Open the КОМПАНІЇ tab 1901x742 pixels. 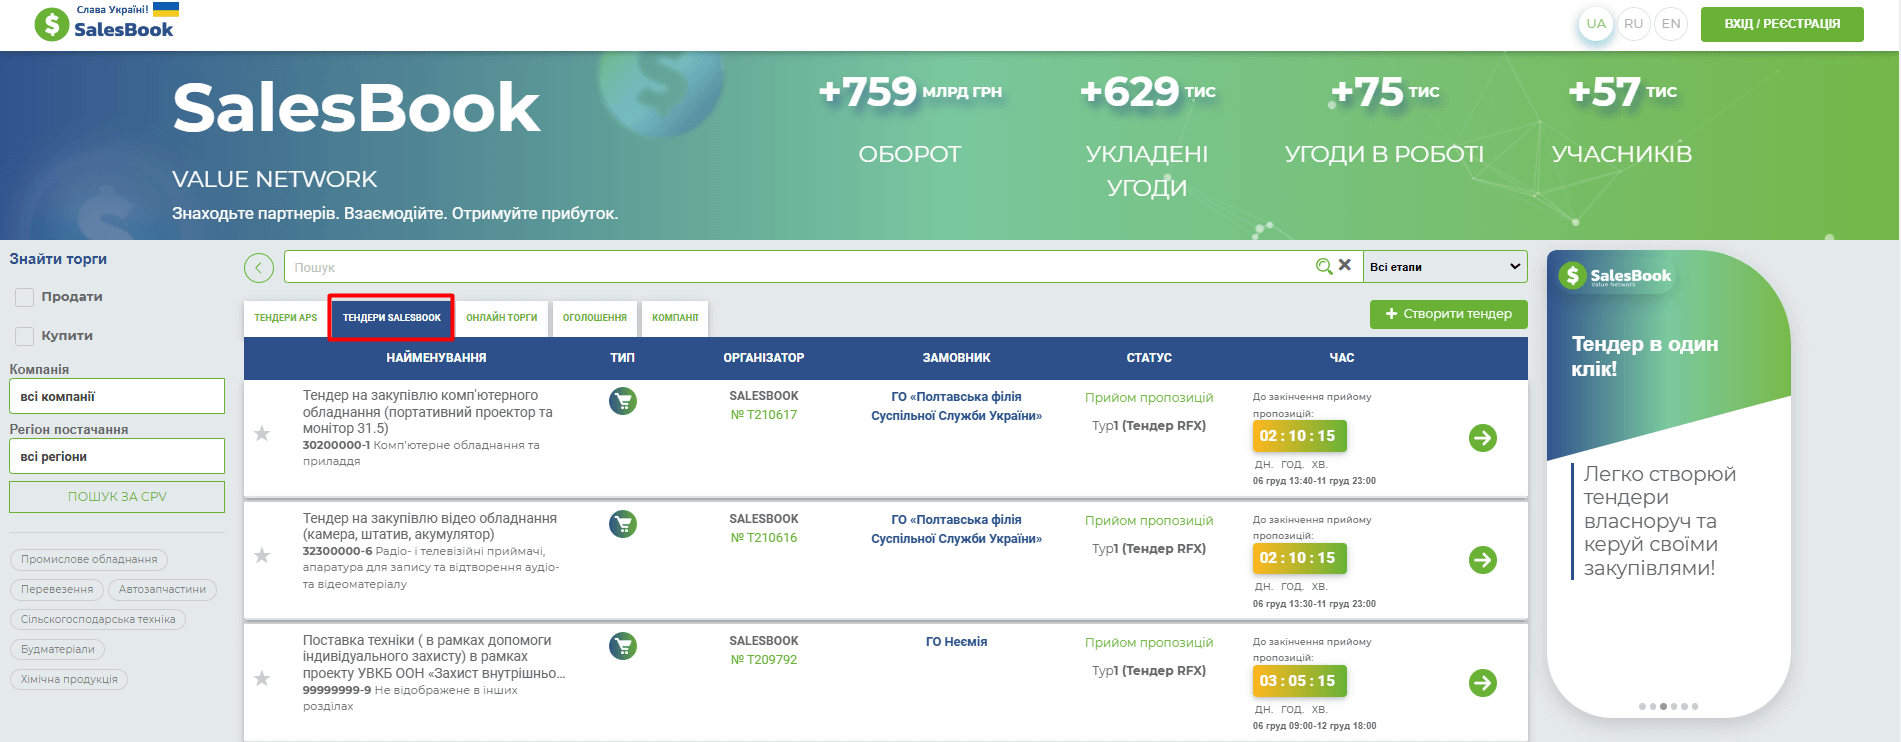pyautogui.click(x=675, y=318)
